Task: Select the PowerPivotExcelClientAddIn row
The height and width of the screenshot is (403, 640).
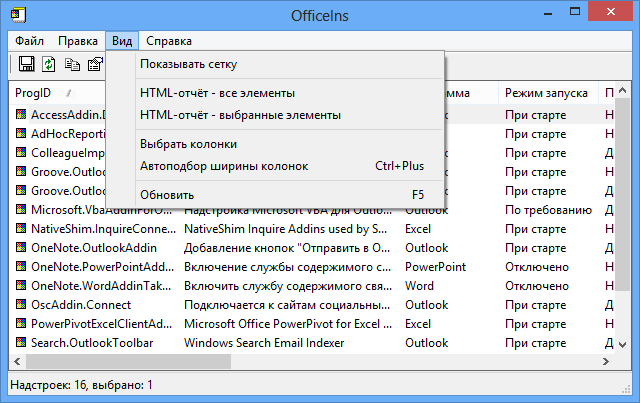Action: [98, 324]
